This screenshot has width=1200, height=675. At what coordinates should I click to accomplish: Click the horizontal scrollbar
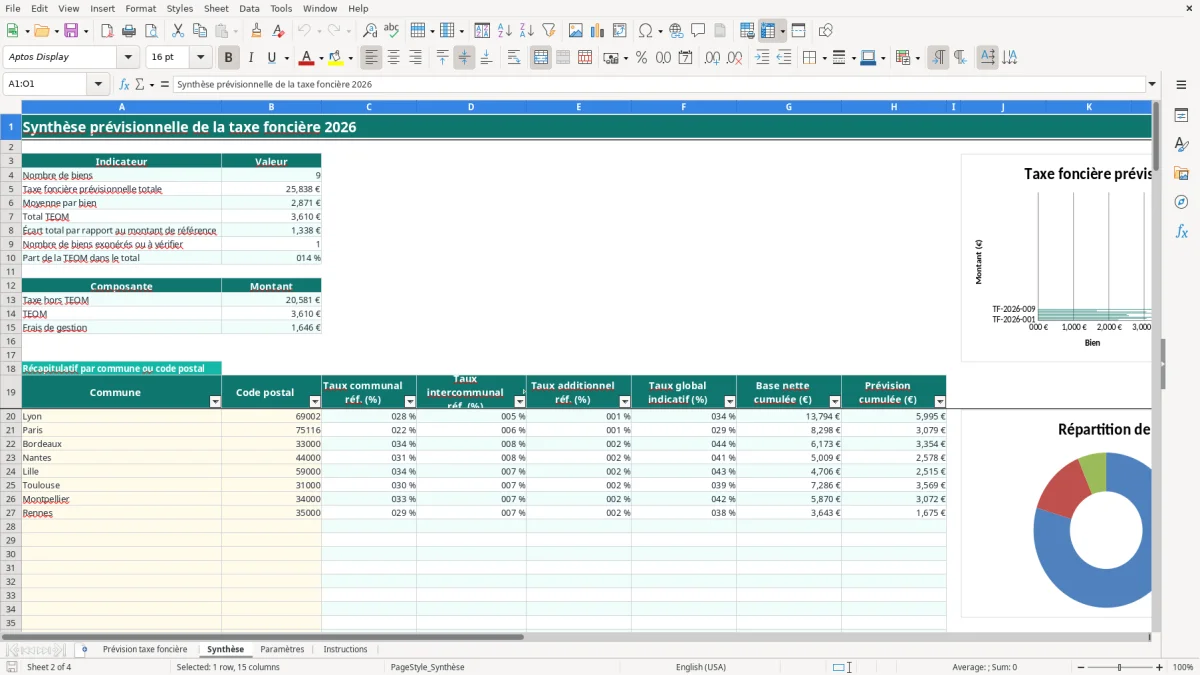coord(262,637)
